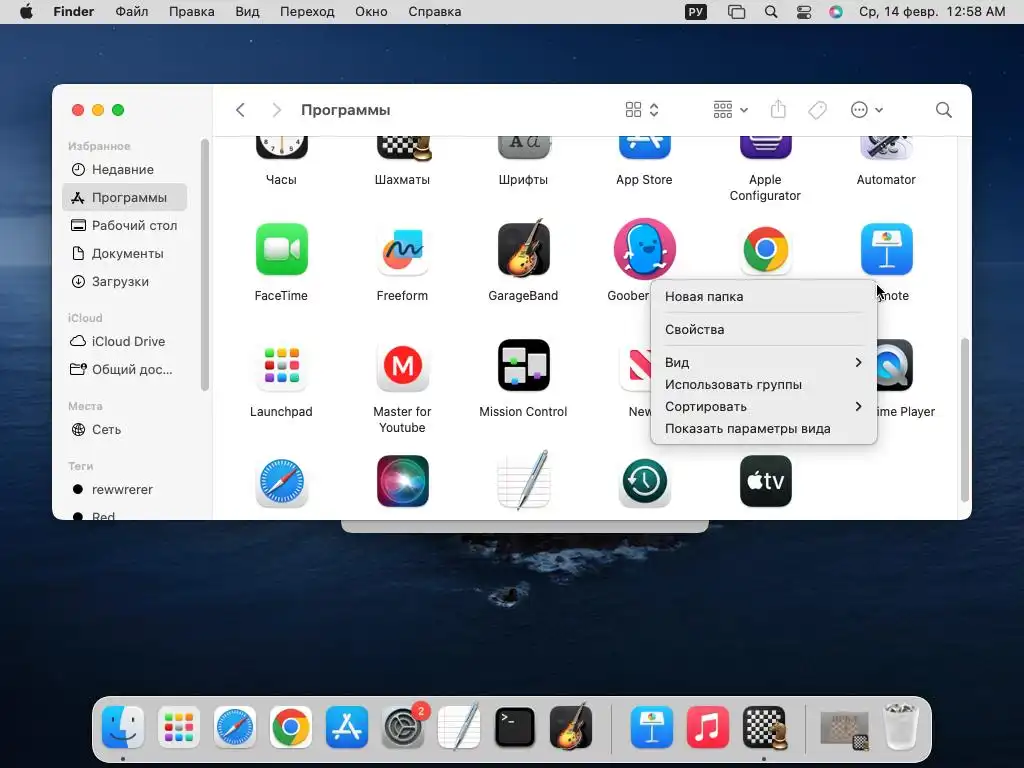
Task: Select the rewwrerer tag
Action: pyautogui.click(x=125, y=490)
